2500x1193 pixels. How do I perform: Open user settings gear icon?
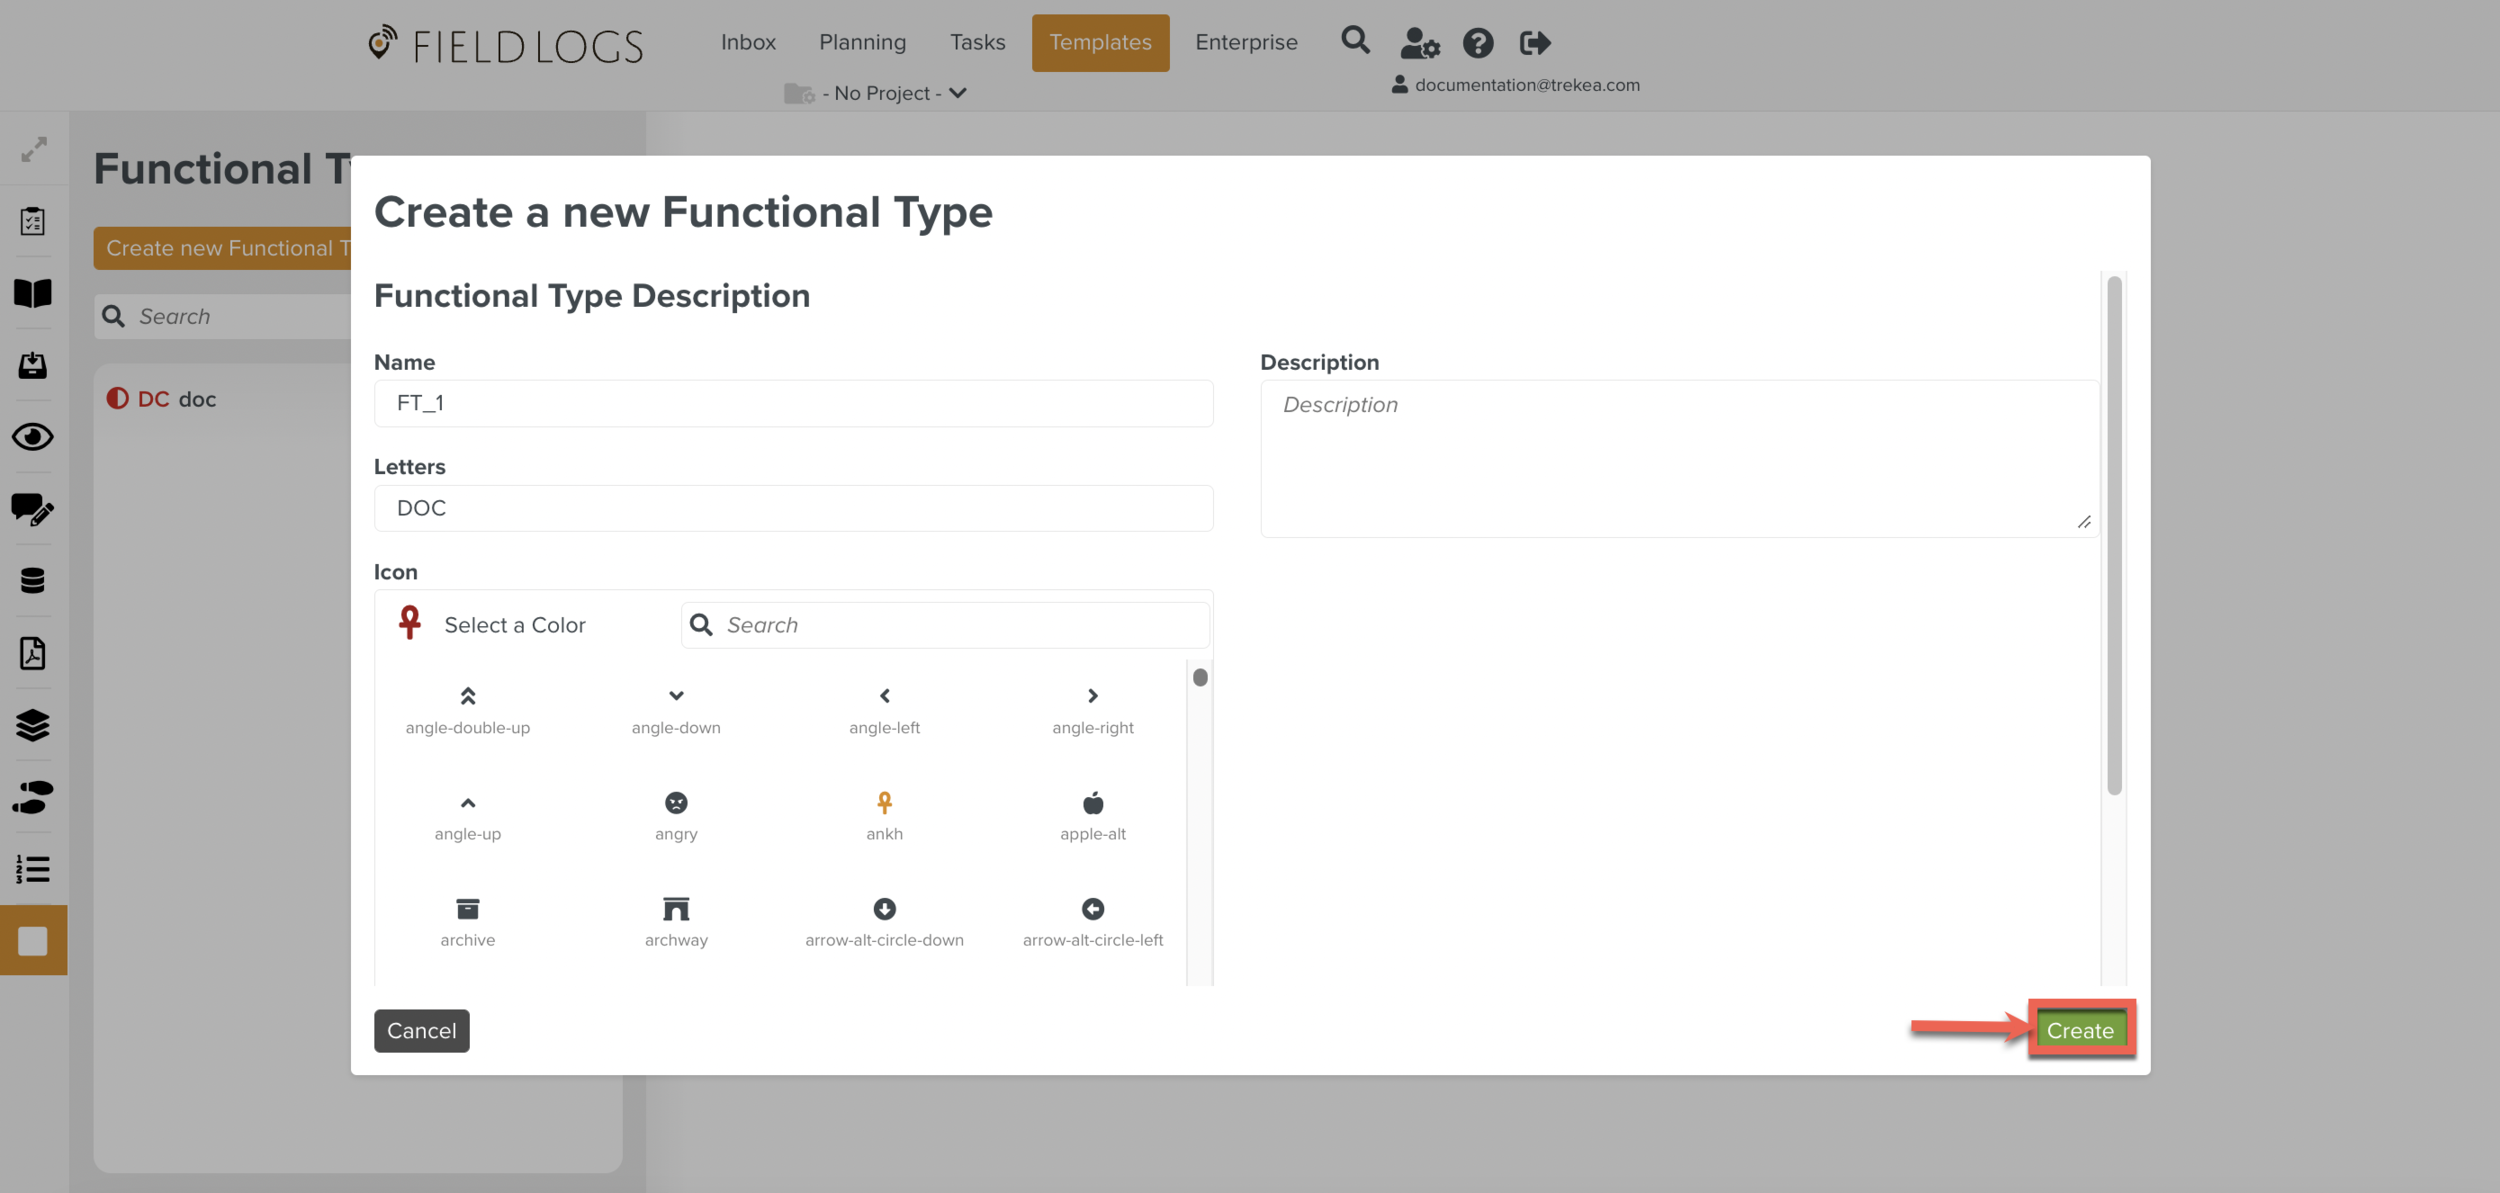[1419, 43]
